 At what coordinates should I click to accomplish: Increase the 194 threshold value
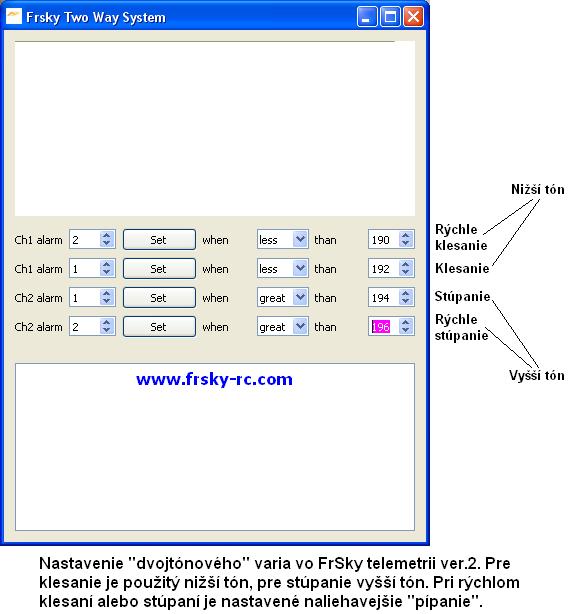[x=405, y=293]
